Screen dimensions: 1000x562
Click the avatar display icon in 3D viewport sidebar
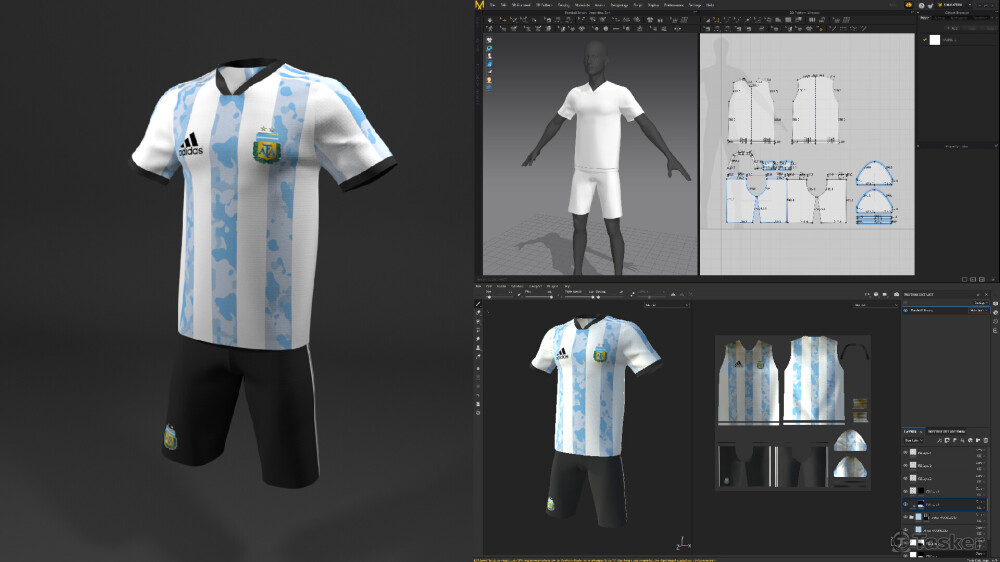pos(489,80)
